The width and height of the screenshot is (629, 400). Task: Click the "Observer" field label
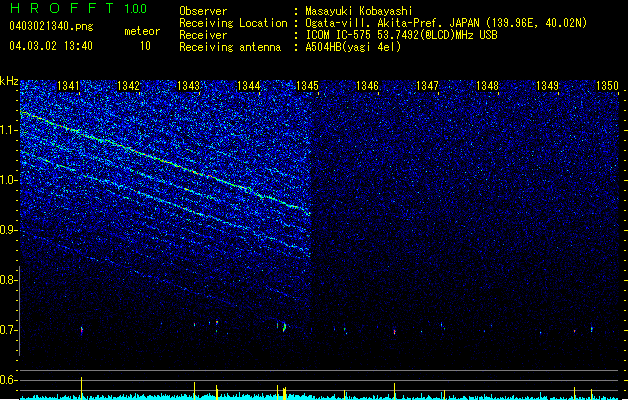coord(203,11)
